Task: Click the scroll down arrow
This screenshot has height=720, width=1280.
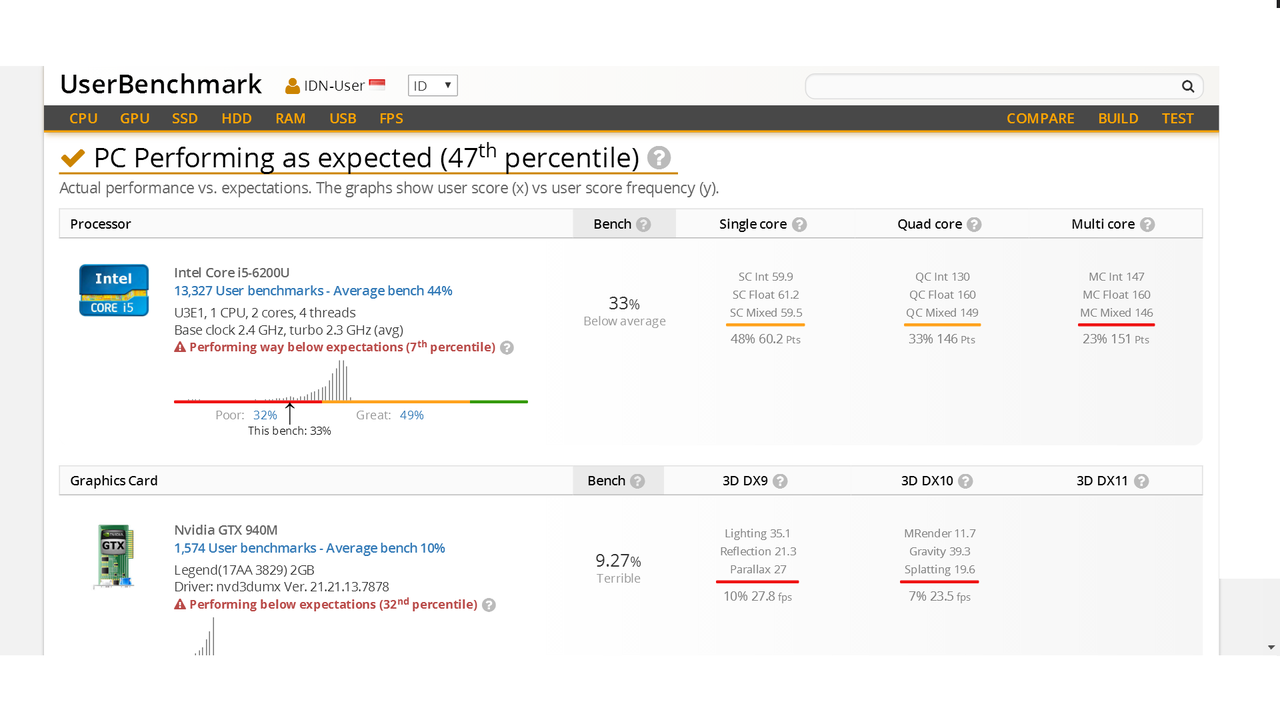Action: [x=1271, y=647]
